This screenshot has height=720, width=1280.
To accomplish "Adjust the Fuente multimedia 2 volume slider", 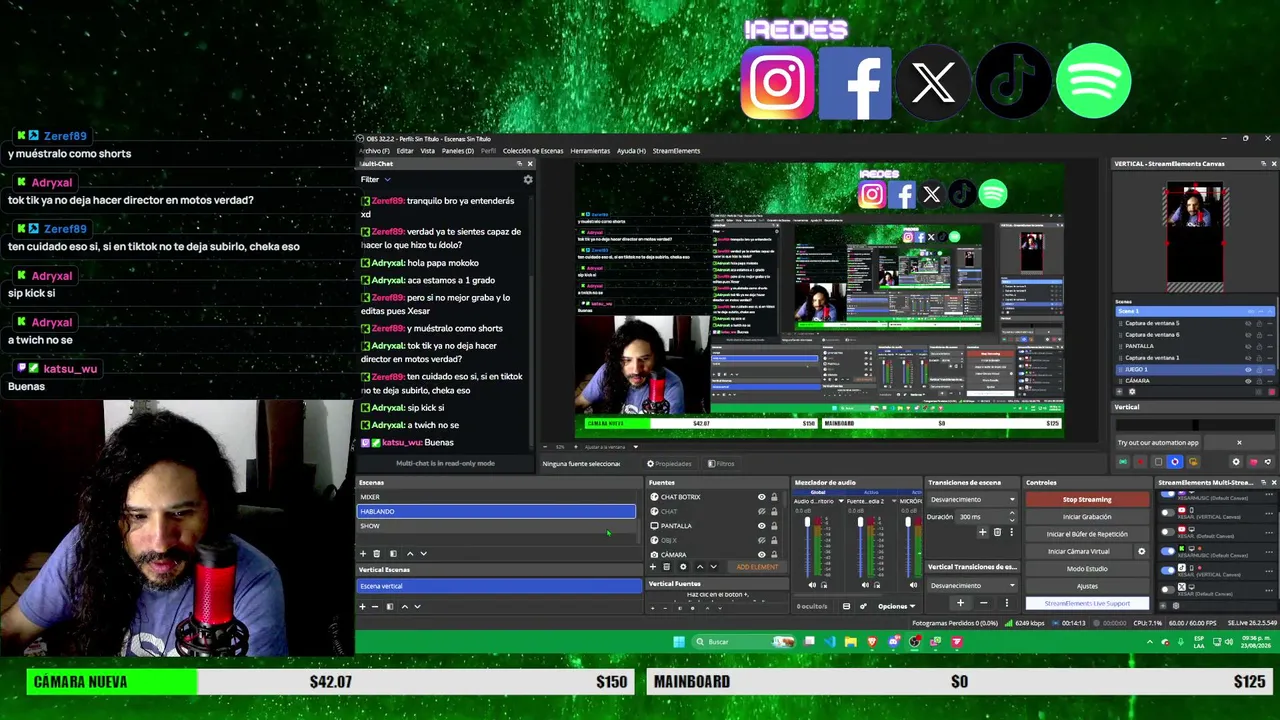I will (x=860, y=546).
